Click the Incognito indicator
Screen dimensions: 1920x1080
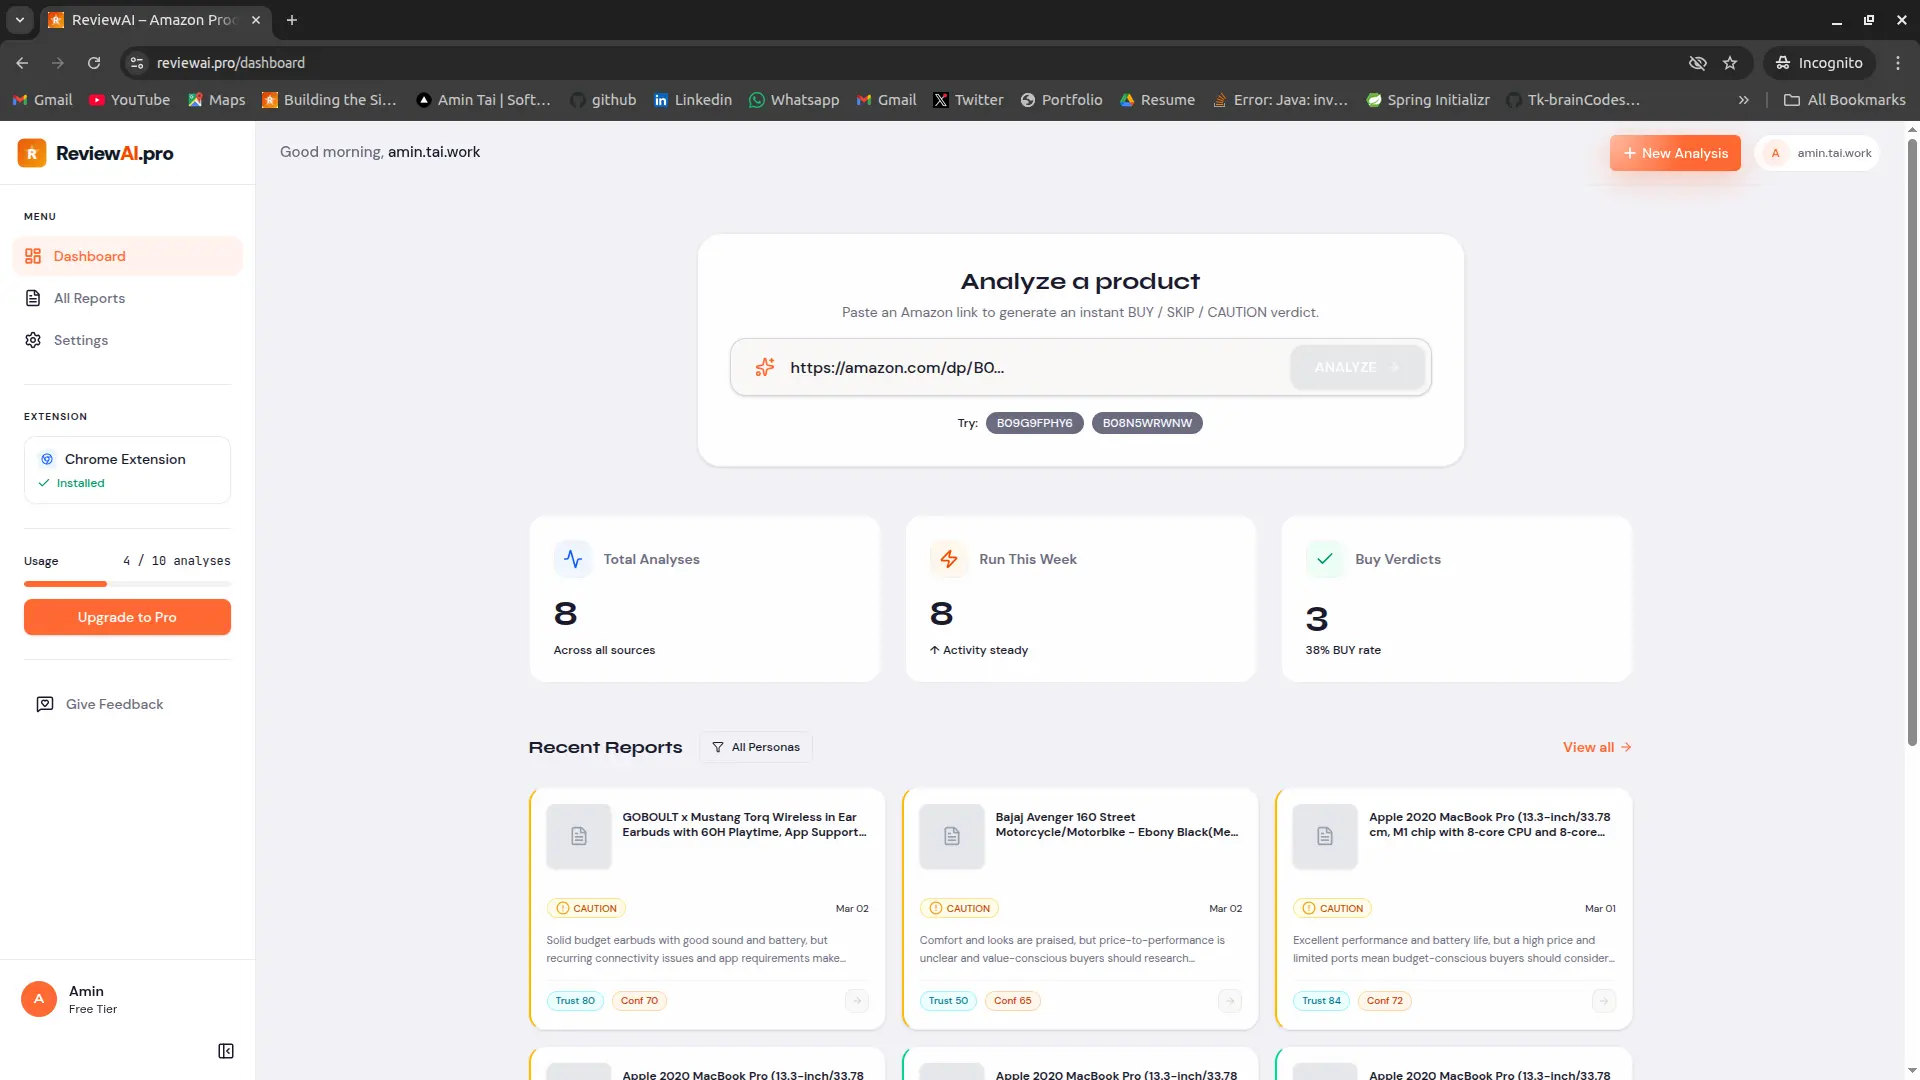pos(1819,62)
